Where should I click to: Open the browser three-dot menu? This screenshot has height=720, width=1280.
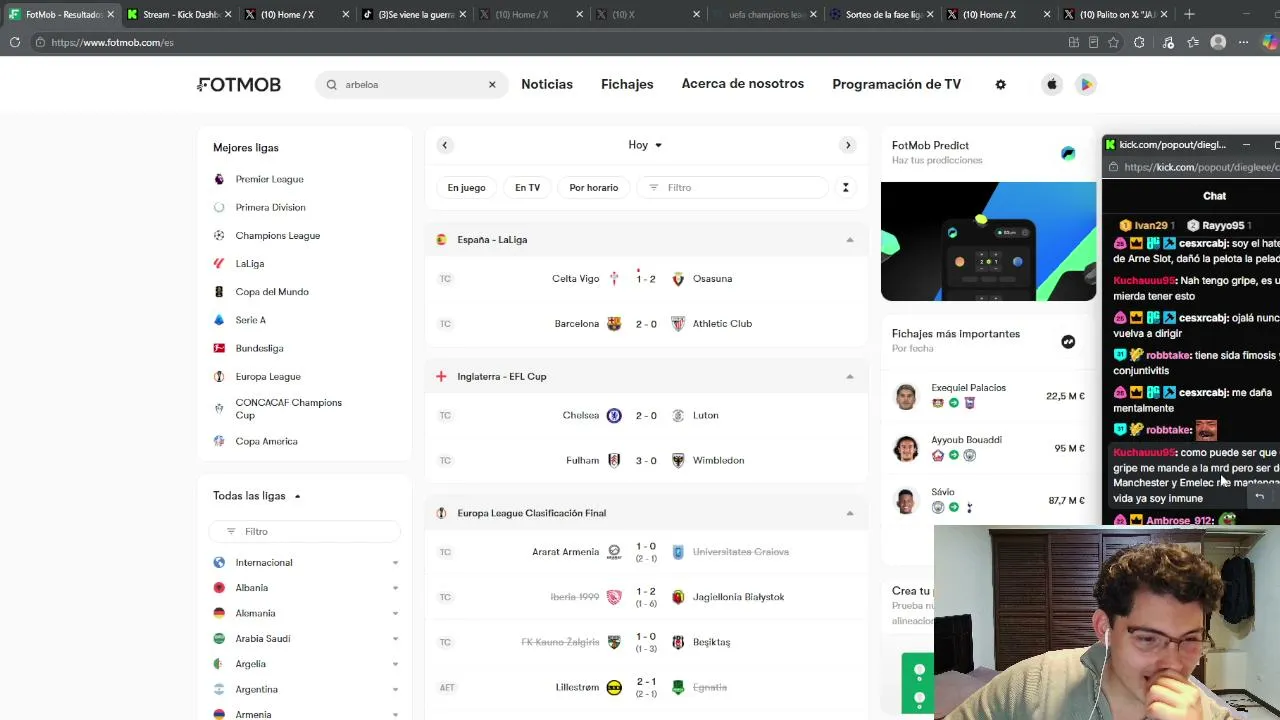tap(1243, 42)
